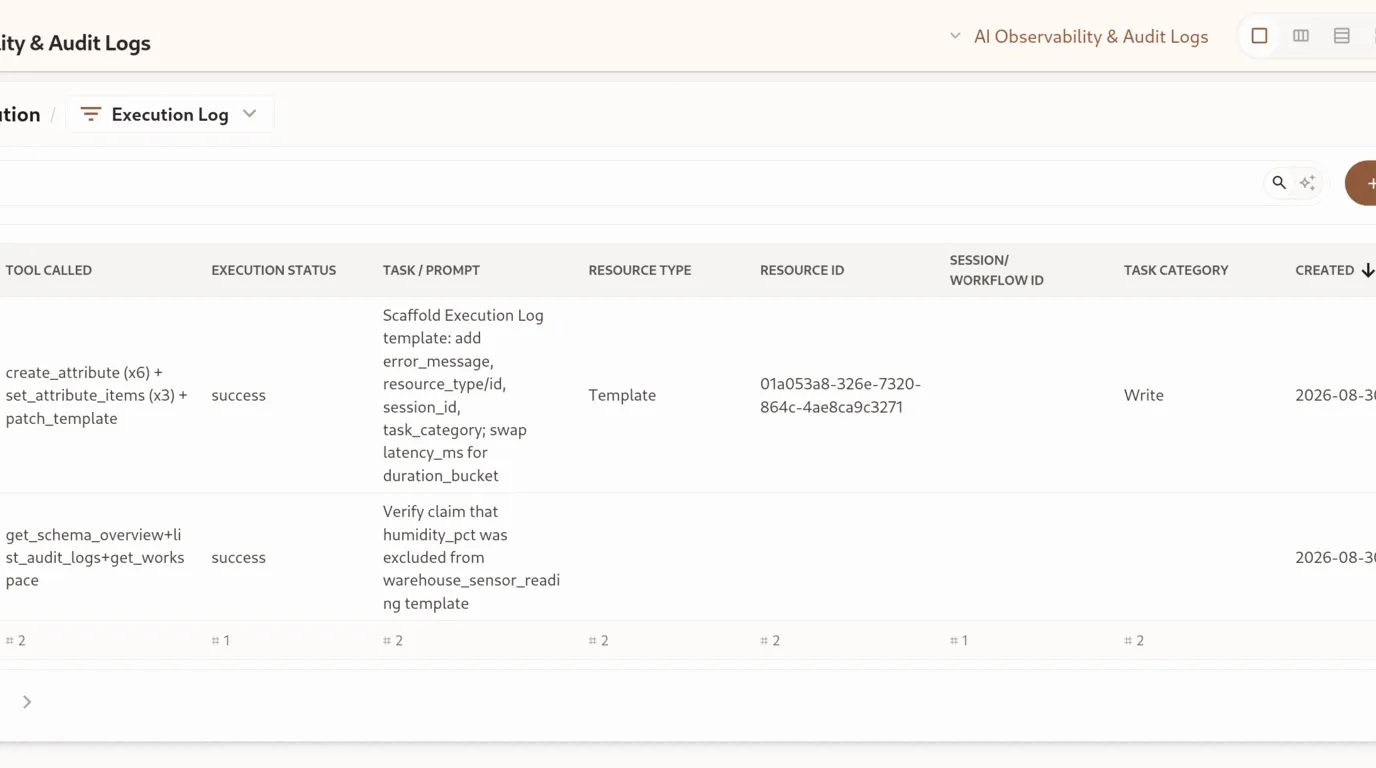Click the count summary under TOOL CALLED
Viewport: 1376px width, 768px height.
pyautogui.click(x=16, y=640)
